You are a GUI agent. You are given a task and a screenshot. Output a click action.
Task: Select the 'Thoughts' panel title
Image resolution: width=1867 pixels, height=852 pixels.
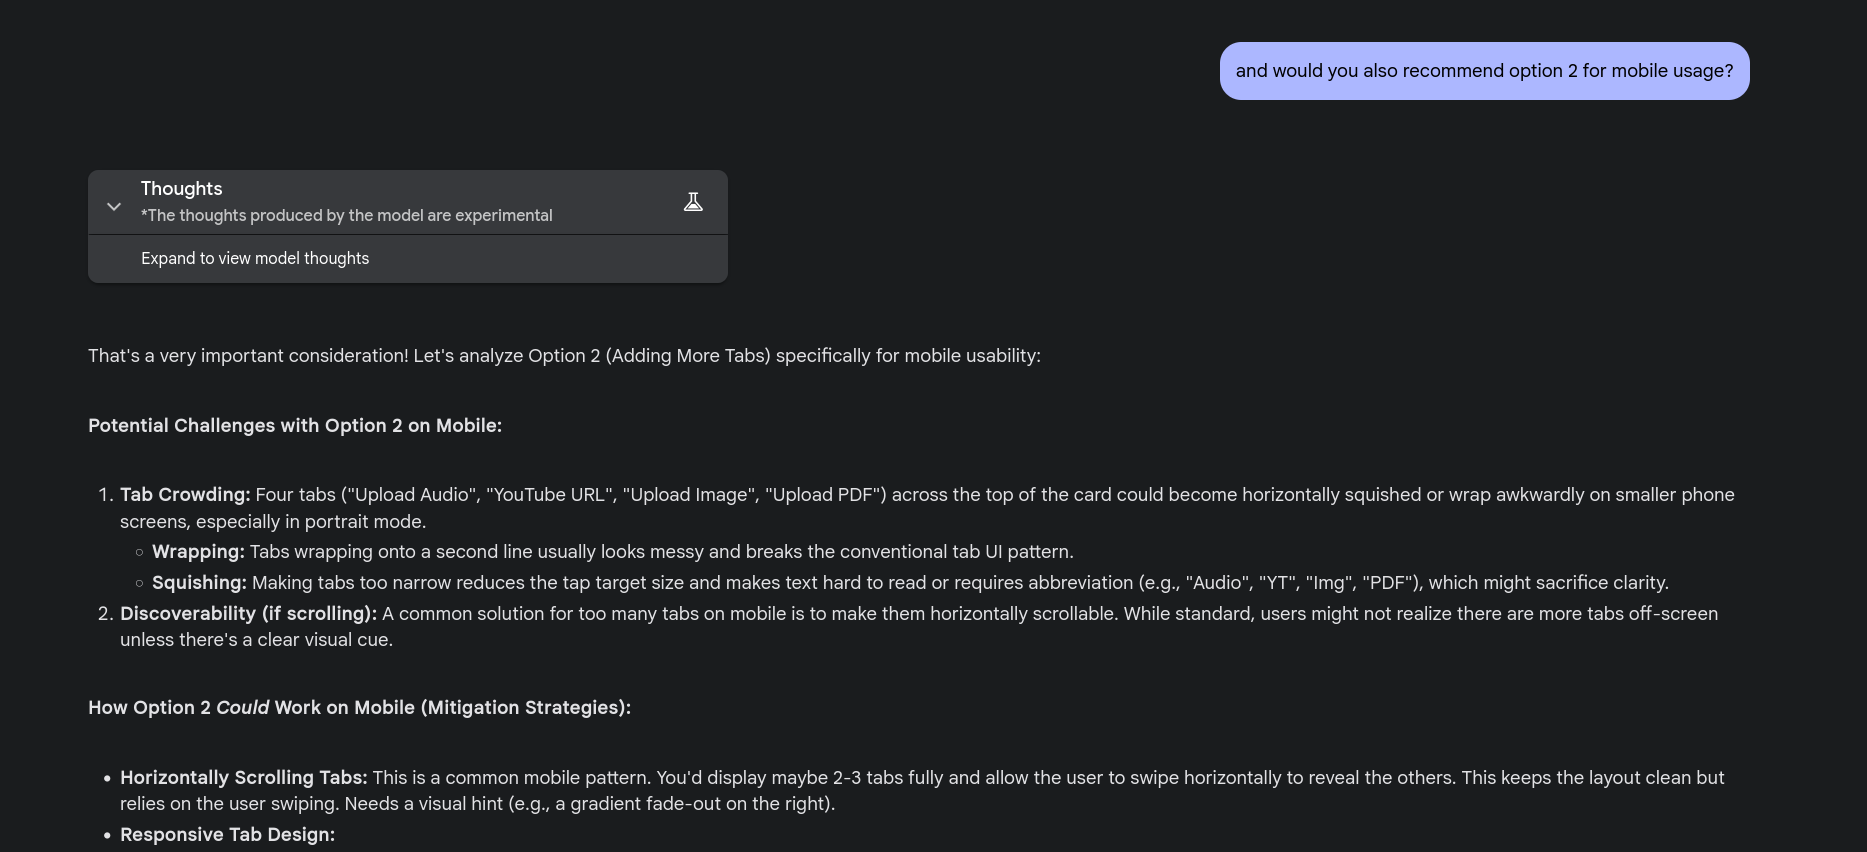coord(181,188)
